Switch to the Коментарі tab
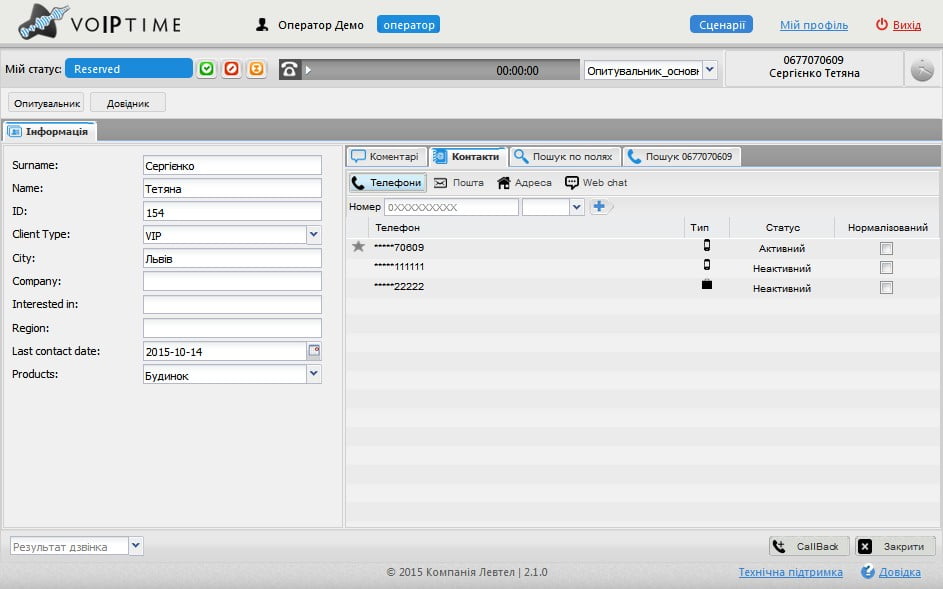 pyautogui.click(x=386, y=156)
